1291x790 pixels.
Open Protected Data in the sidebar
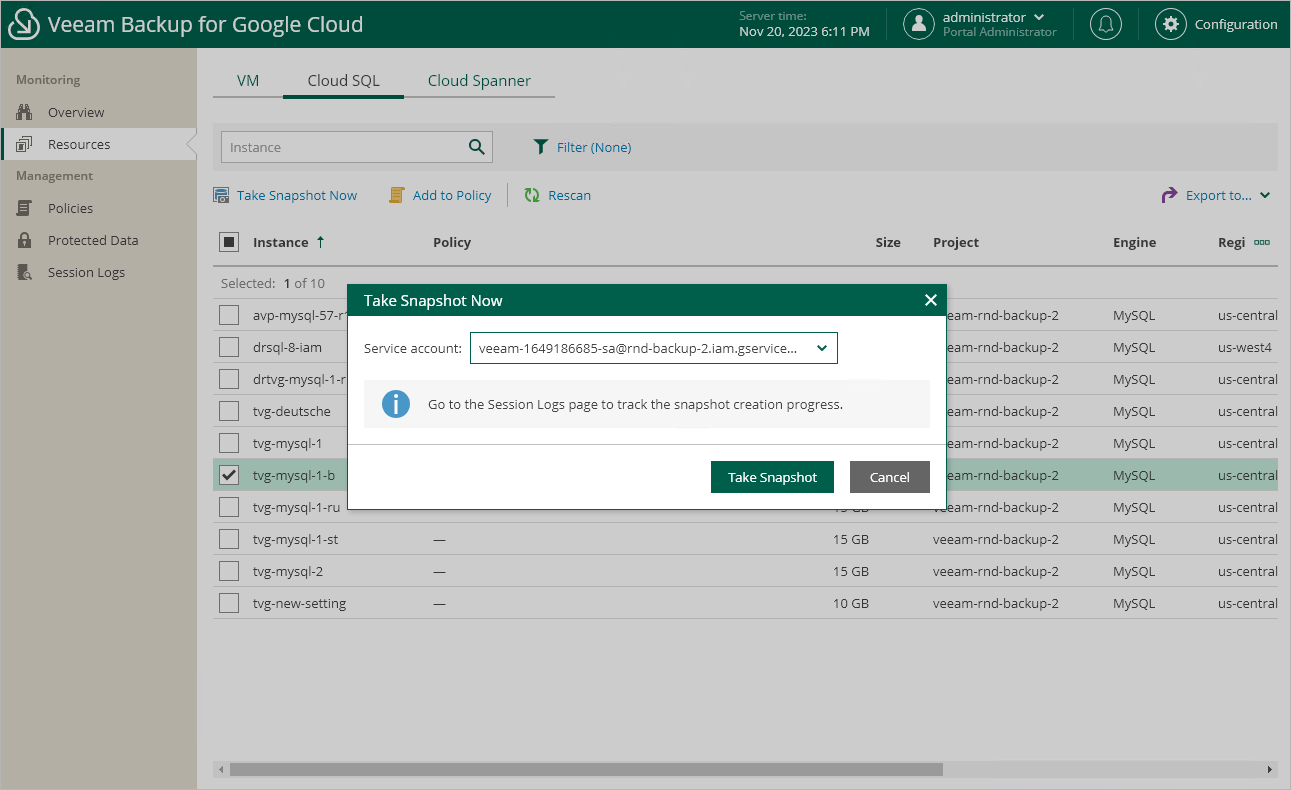(93, 240)
